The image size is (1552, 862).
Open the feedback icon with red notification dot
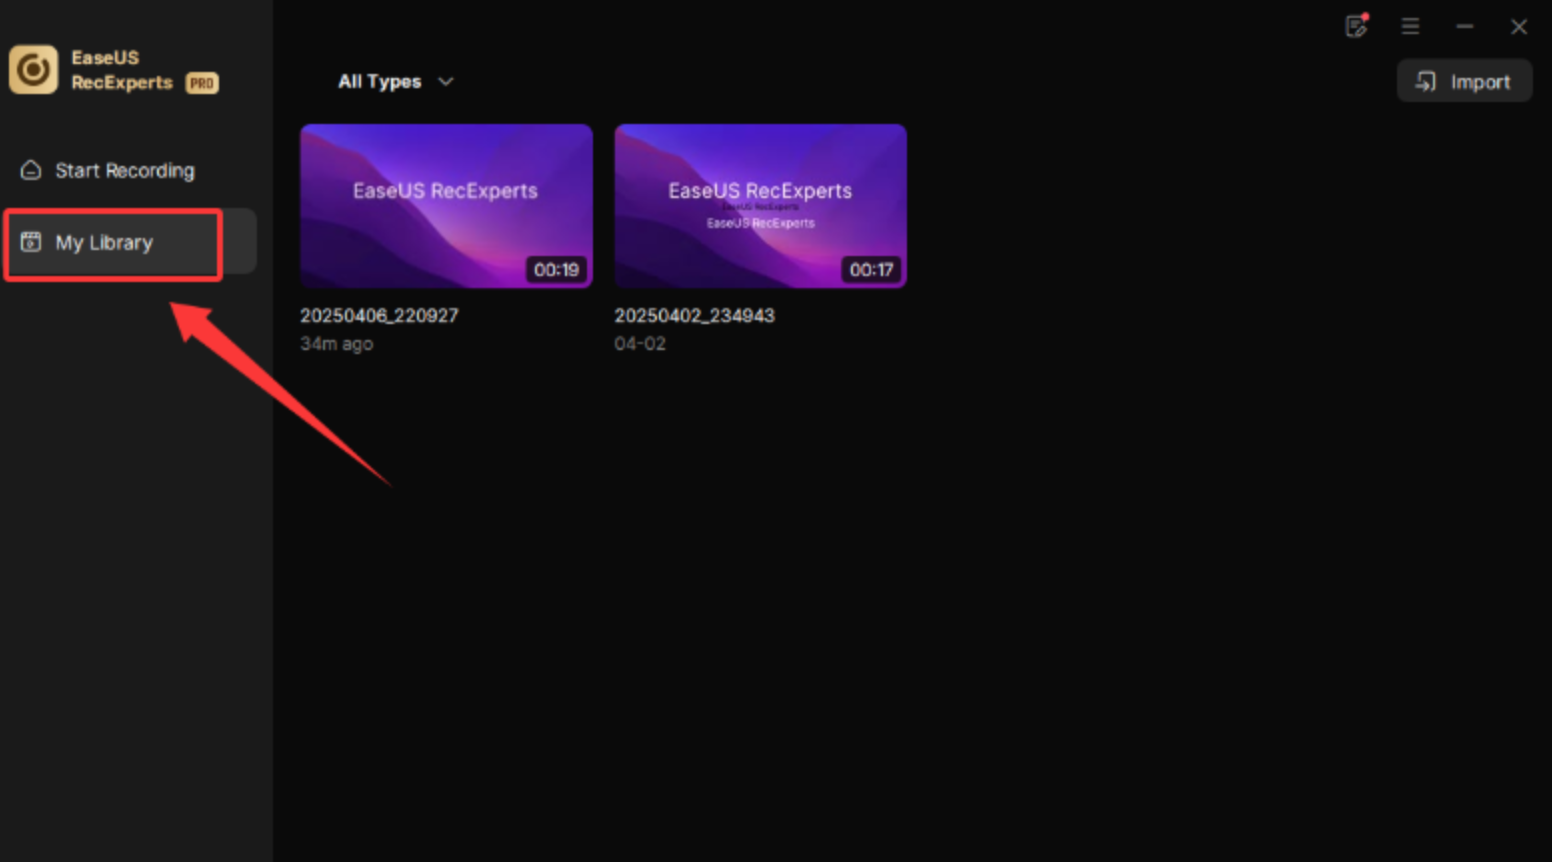coord(1356,27)
